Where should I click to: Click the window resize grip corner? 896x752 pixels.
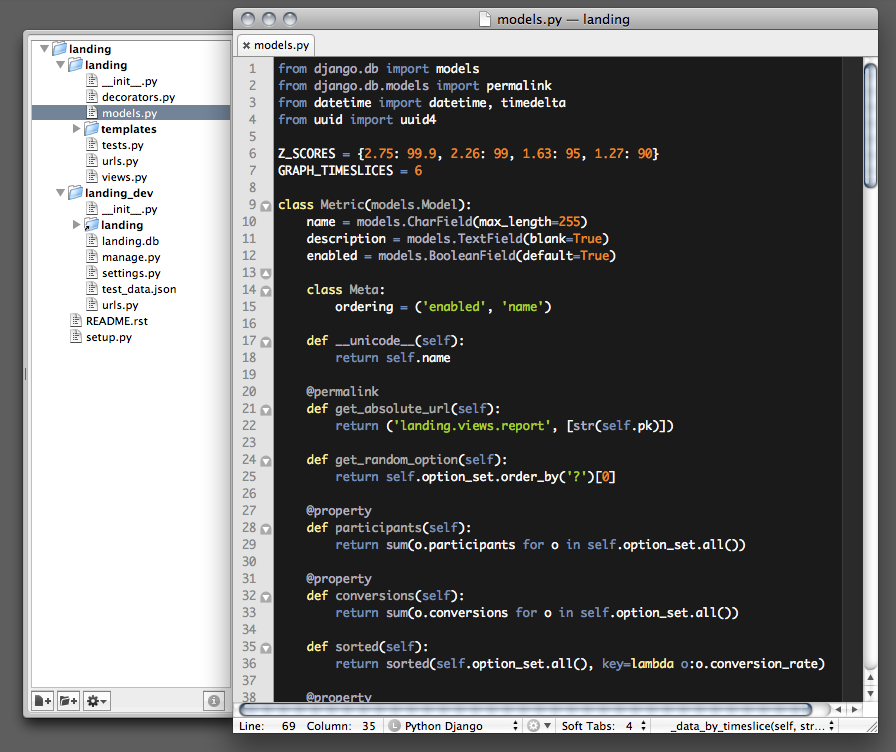coord(871,726)
